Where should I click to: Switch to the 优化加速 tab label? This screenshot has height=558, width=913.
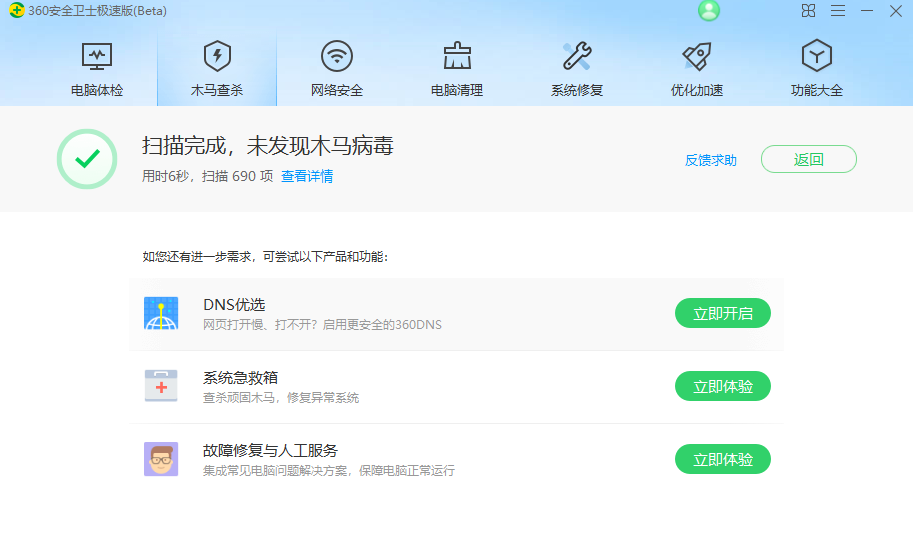click(697, 90)
